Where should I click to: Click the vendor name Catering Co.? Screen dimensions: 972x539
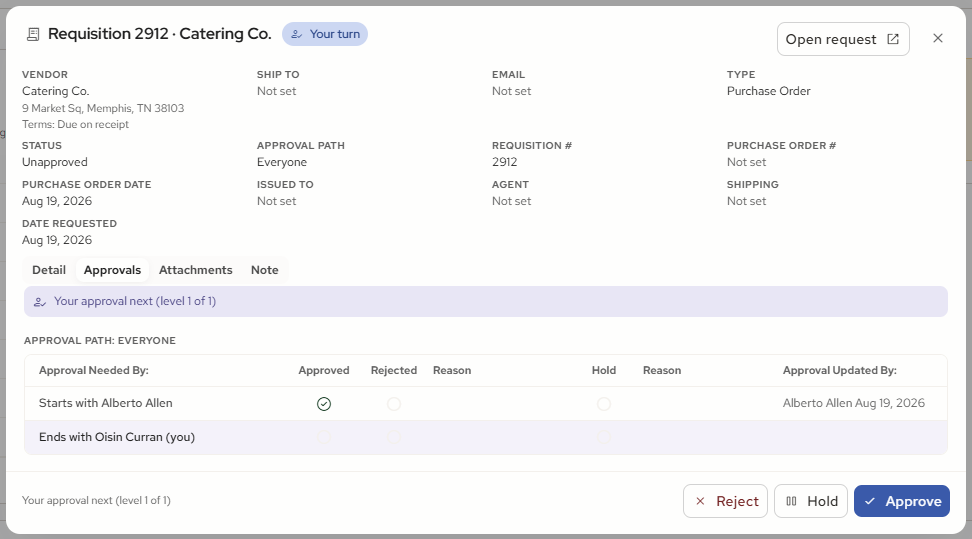[56, 91]
